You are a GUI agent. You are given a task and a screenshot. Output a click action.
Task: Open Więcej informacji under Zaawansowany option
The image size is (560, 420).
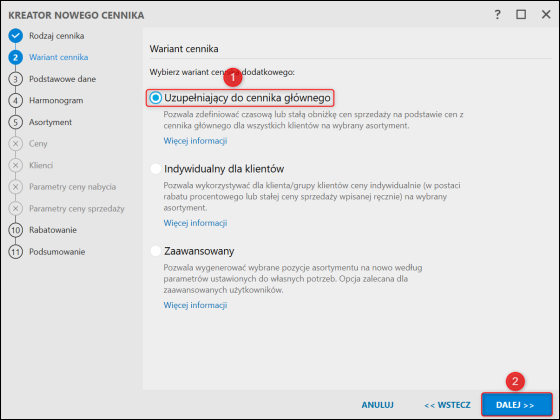point(195,305)
